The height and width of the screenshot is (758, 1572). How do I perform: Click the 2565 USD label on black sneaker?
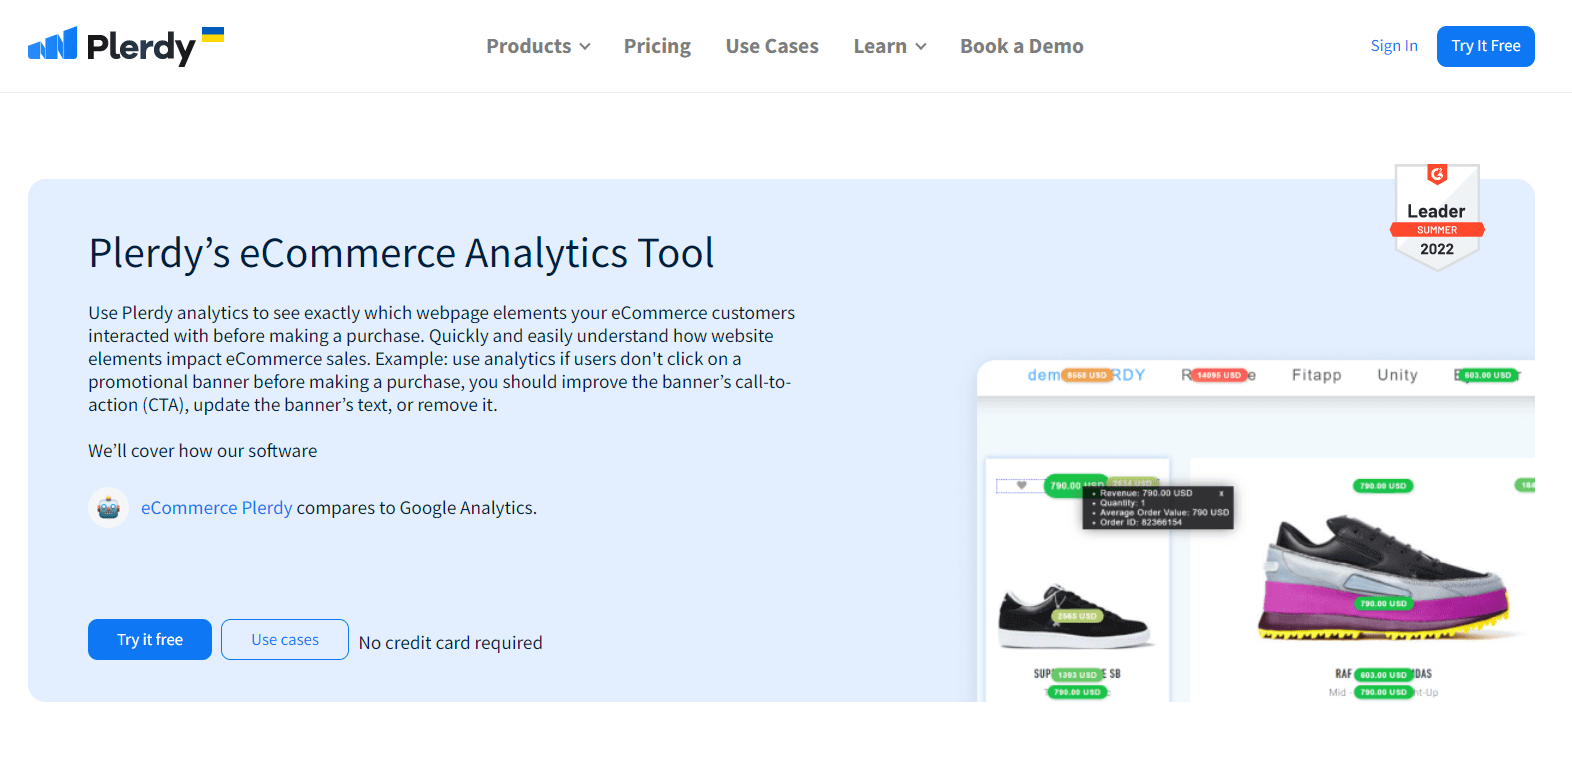(x=1077, y=616)
